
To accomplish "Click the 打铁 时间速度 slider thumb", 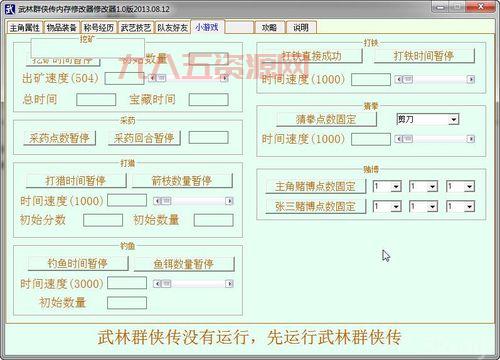I will (x=407, y=79).
